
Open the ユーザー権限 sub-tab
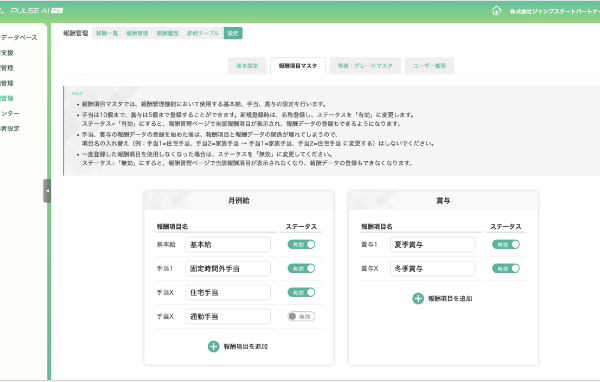click(x=429, y=66)
